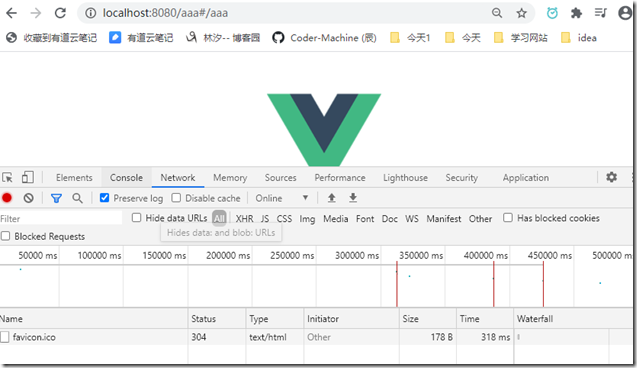This screenshot has height=368, width=637.
Task: Open the 今天1 bookmark folder
Action: tap(410, 38)
